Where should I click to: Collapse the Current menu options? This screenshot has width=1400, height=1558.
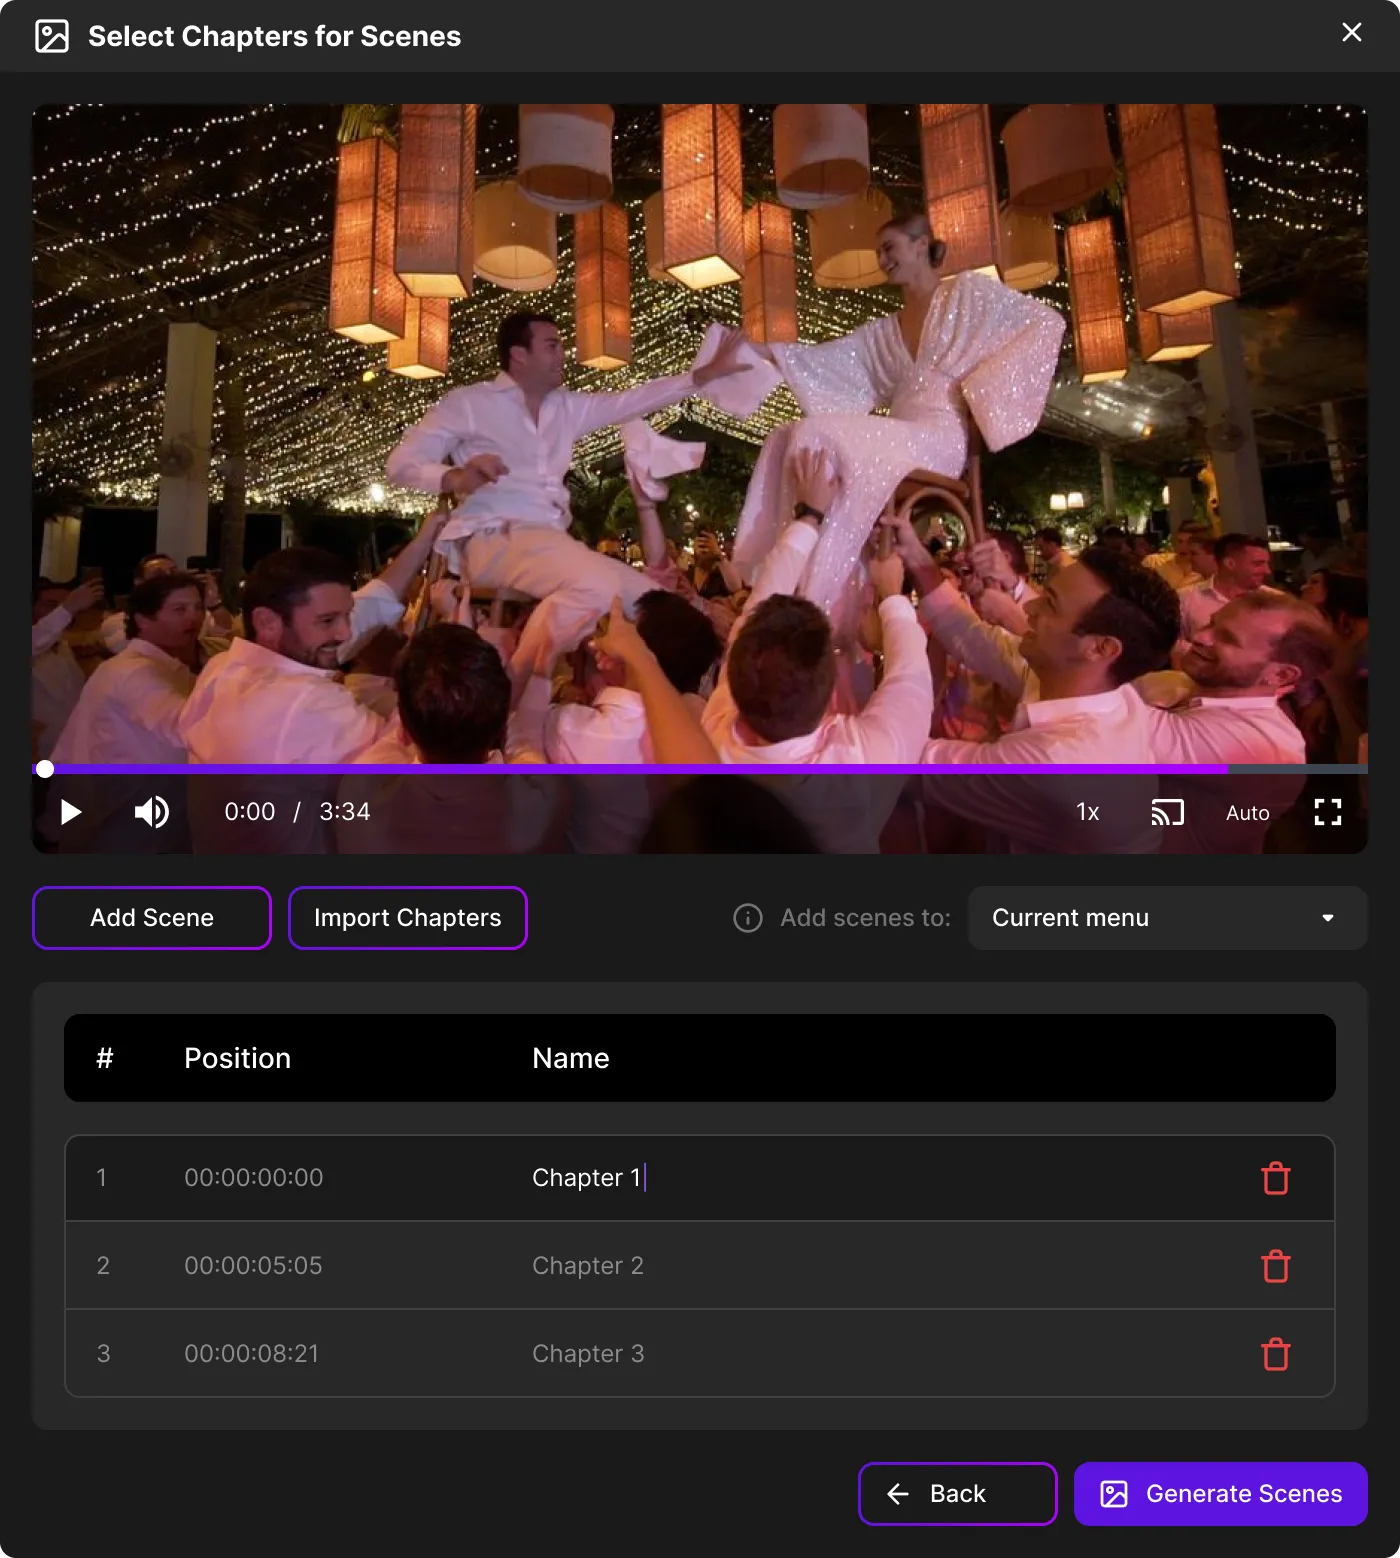coord(1168,917)
